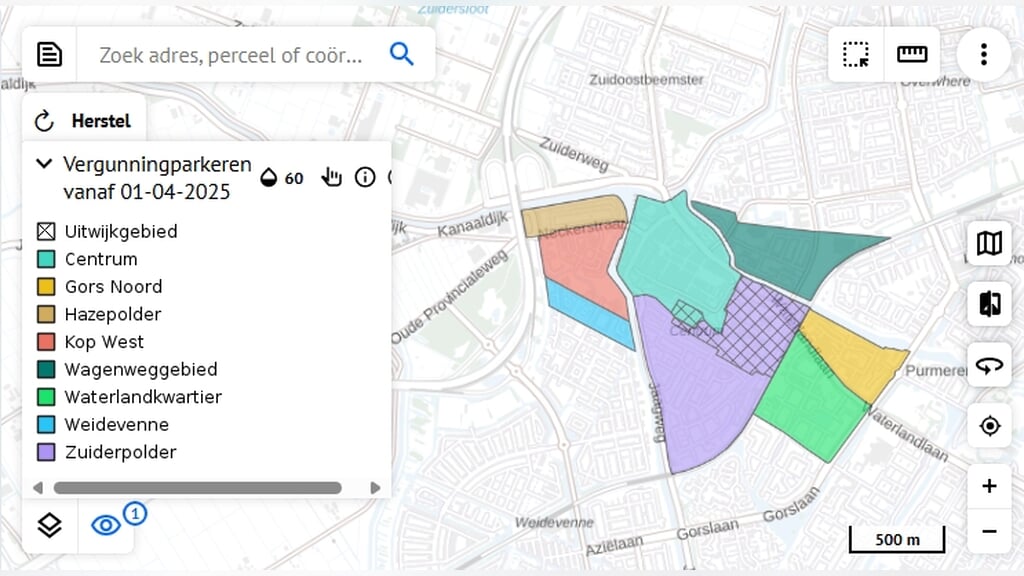Open the measure tool
Screen dimensions: 1024x576
911,54
